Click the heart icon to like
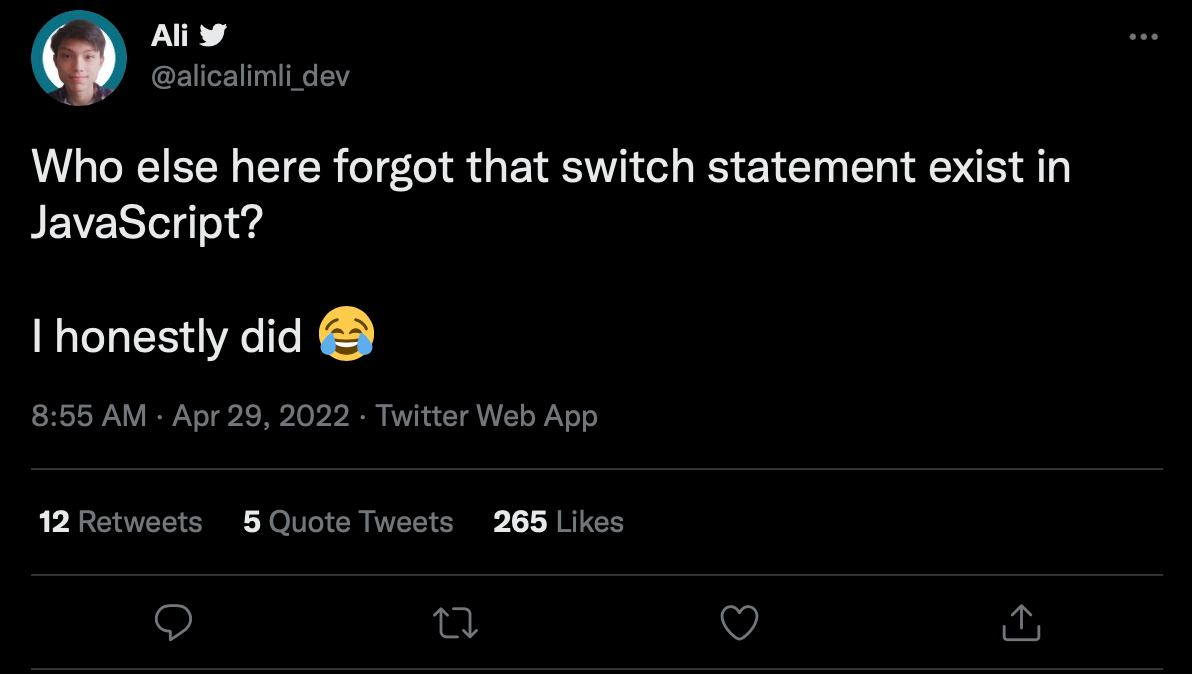Viewport: 1192px width, 674px height. tap(739, 622)
